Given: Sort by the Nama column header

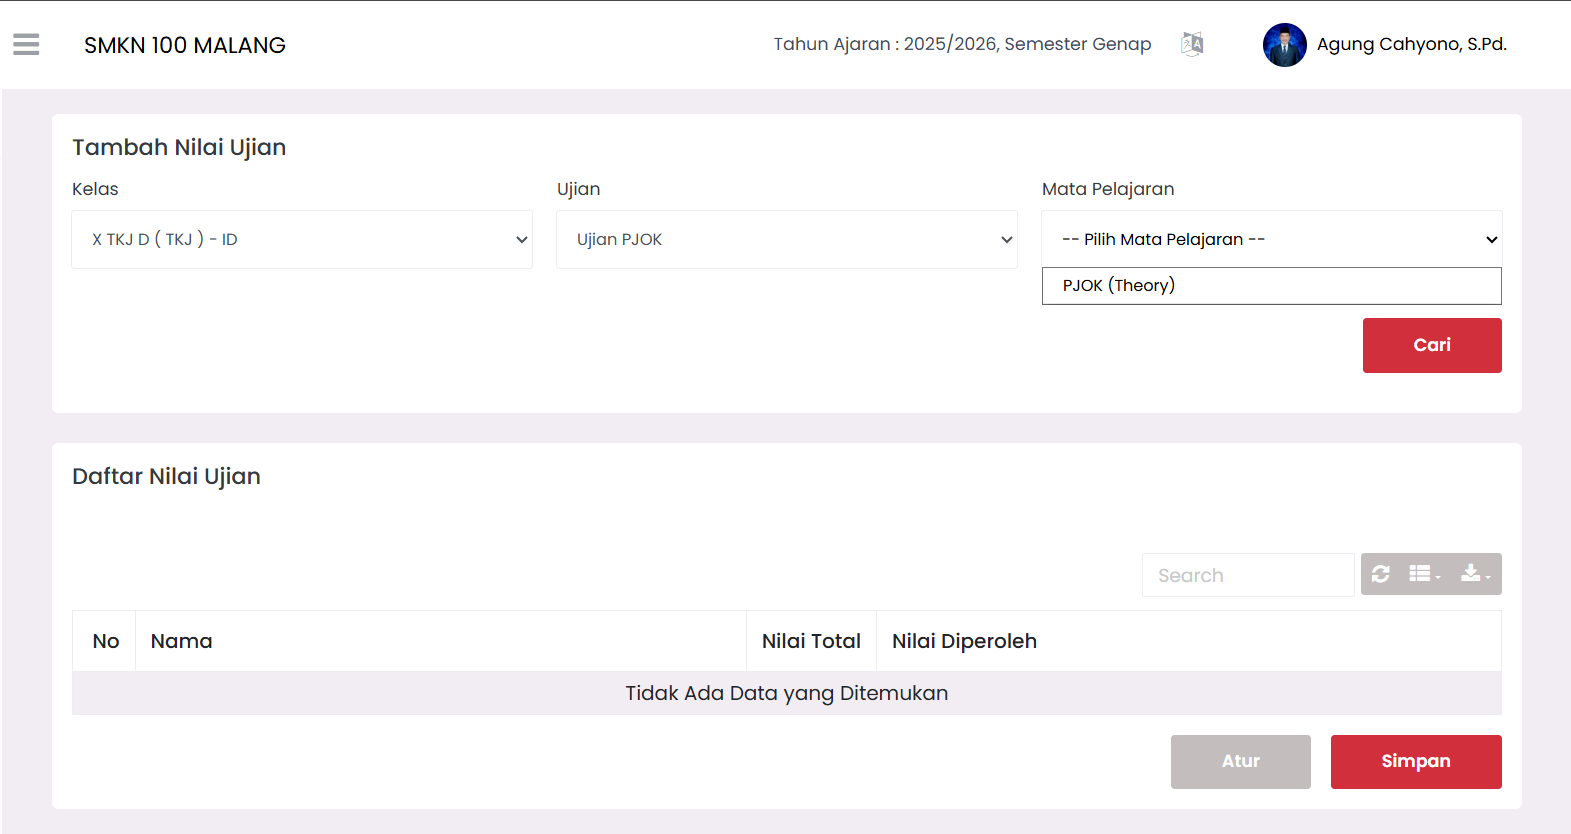Looking at the screenshot, I should point(182,641).
